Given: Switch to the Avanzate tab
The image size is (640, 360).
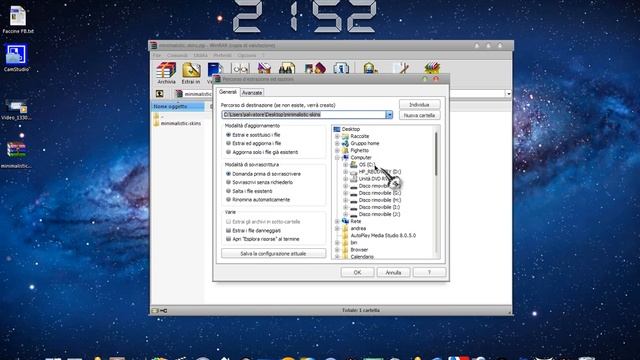Looking at the screenshot, I should click(252, 93).
